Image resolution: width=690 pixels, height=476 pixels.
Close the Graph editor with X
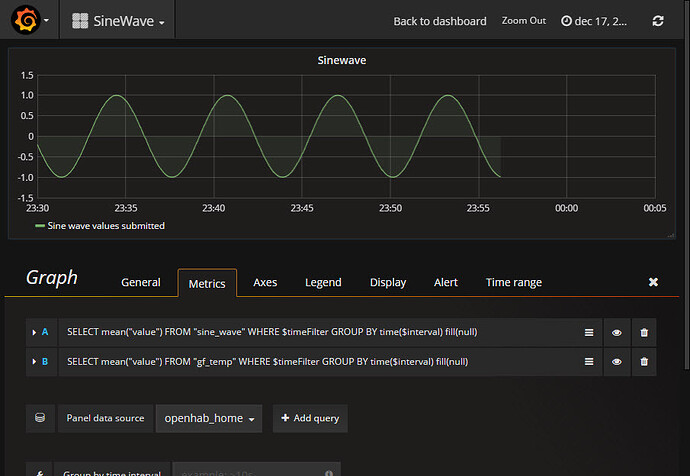pos(653,283)
